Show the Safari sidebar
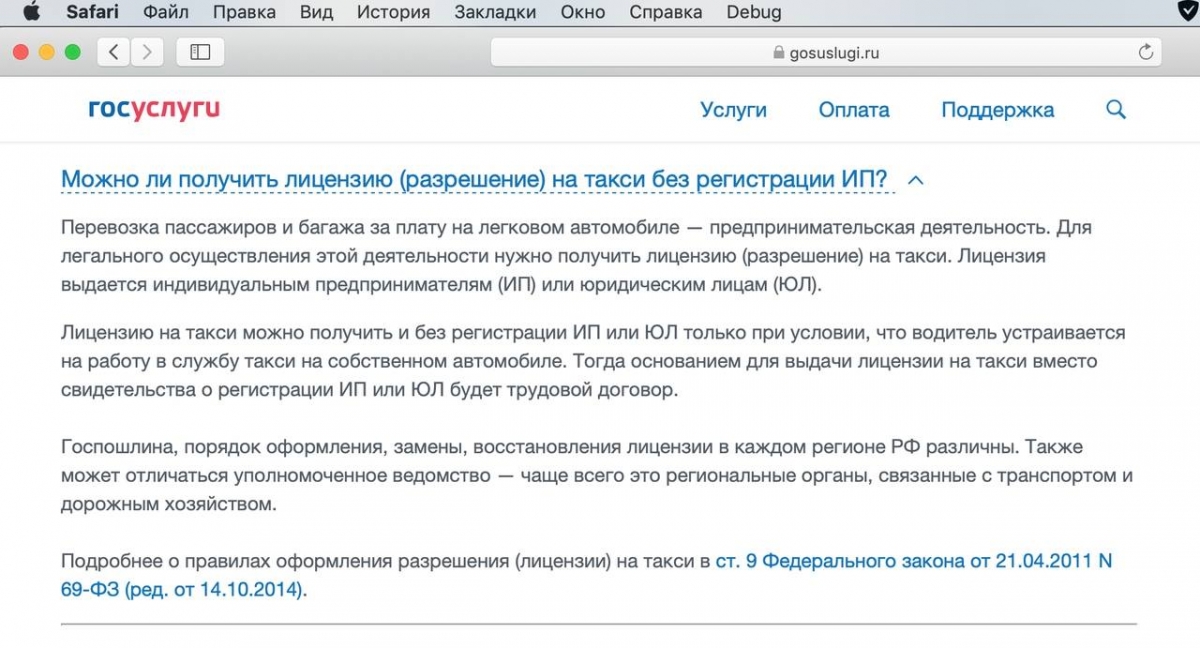The image size is (1200, 648). coord(200,52)
